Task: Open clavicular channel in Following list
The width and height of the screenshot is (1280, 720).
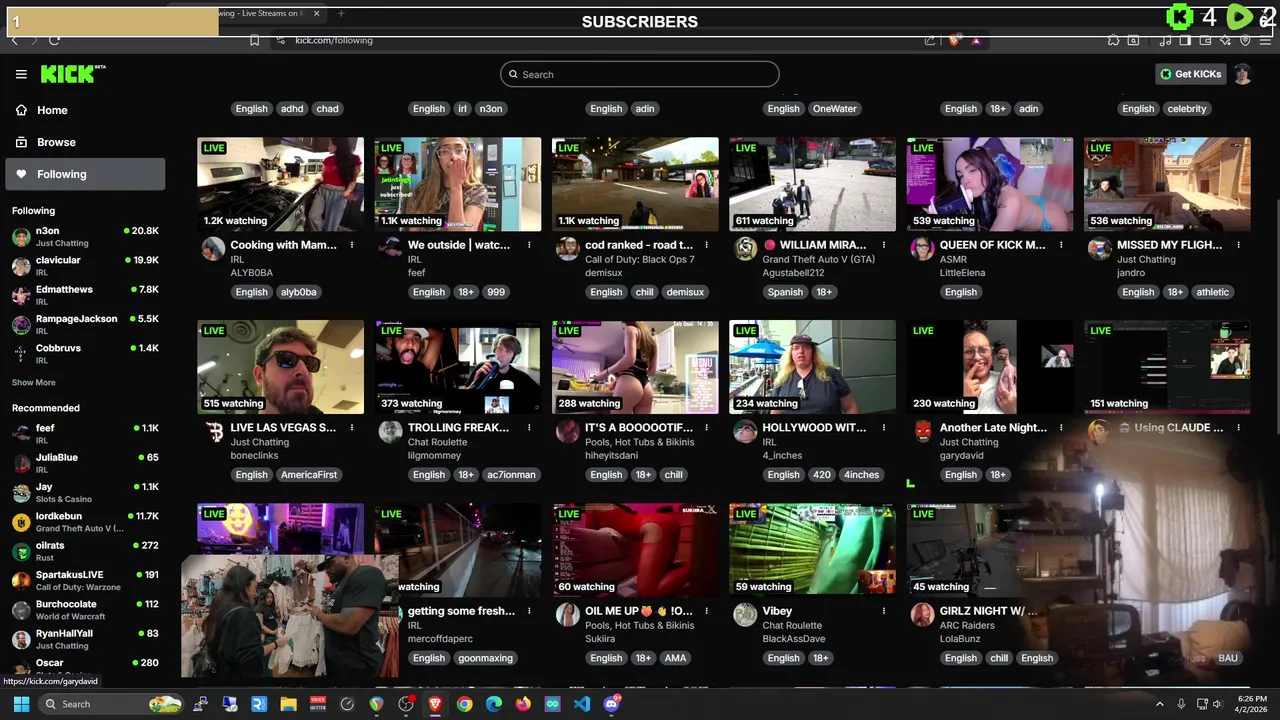Action: pyautogui.click(x=85, y=266)
